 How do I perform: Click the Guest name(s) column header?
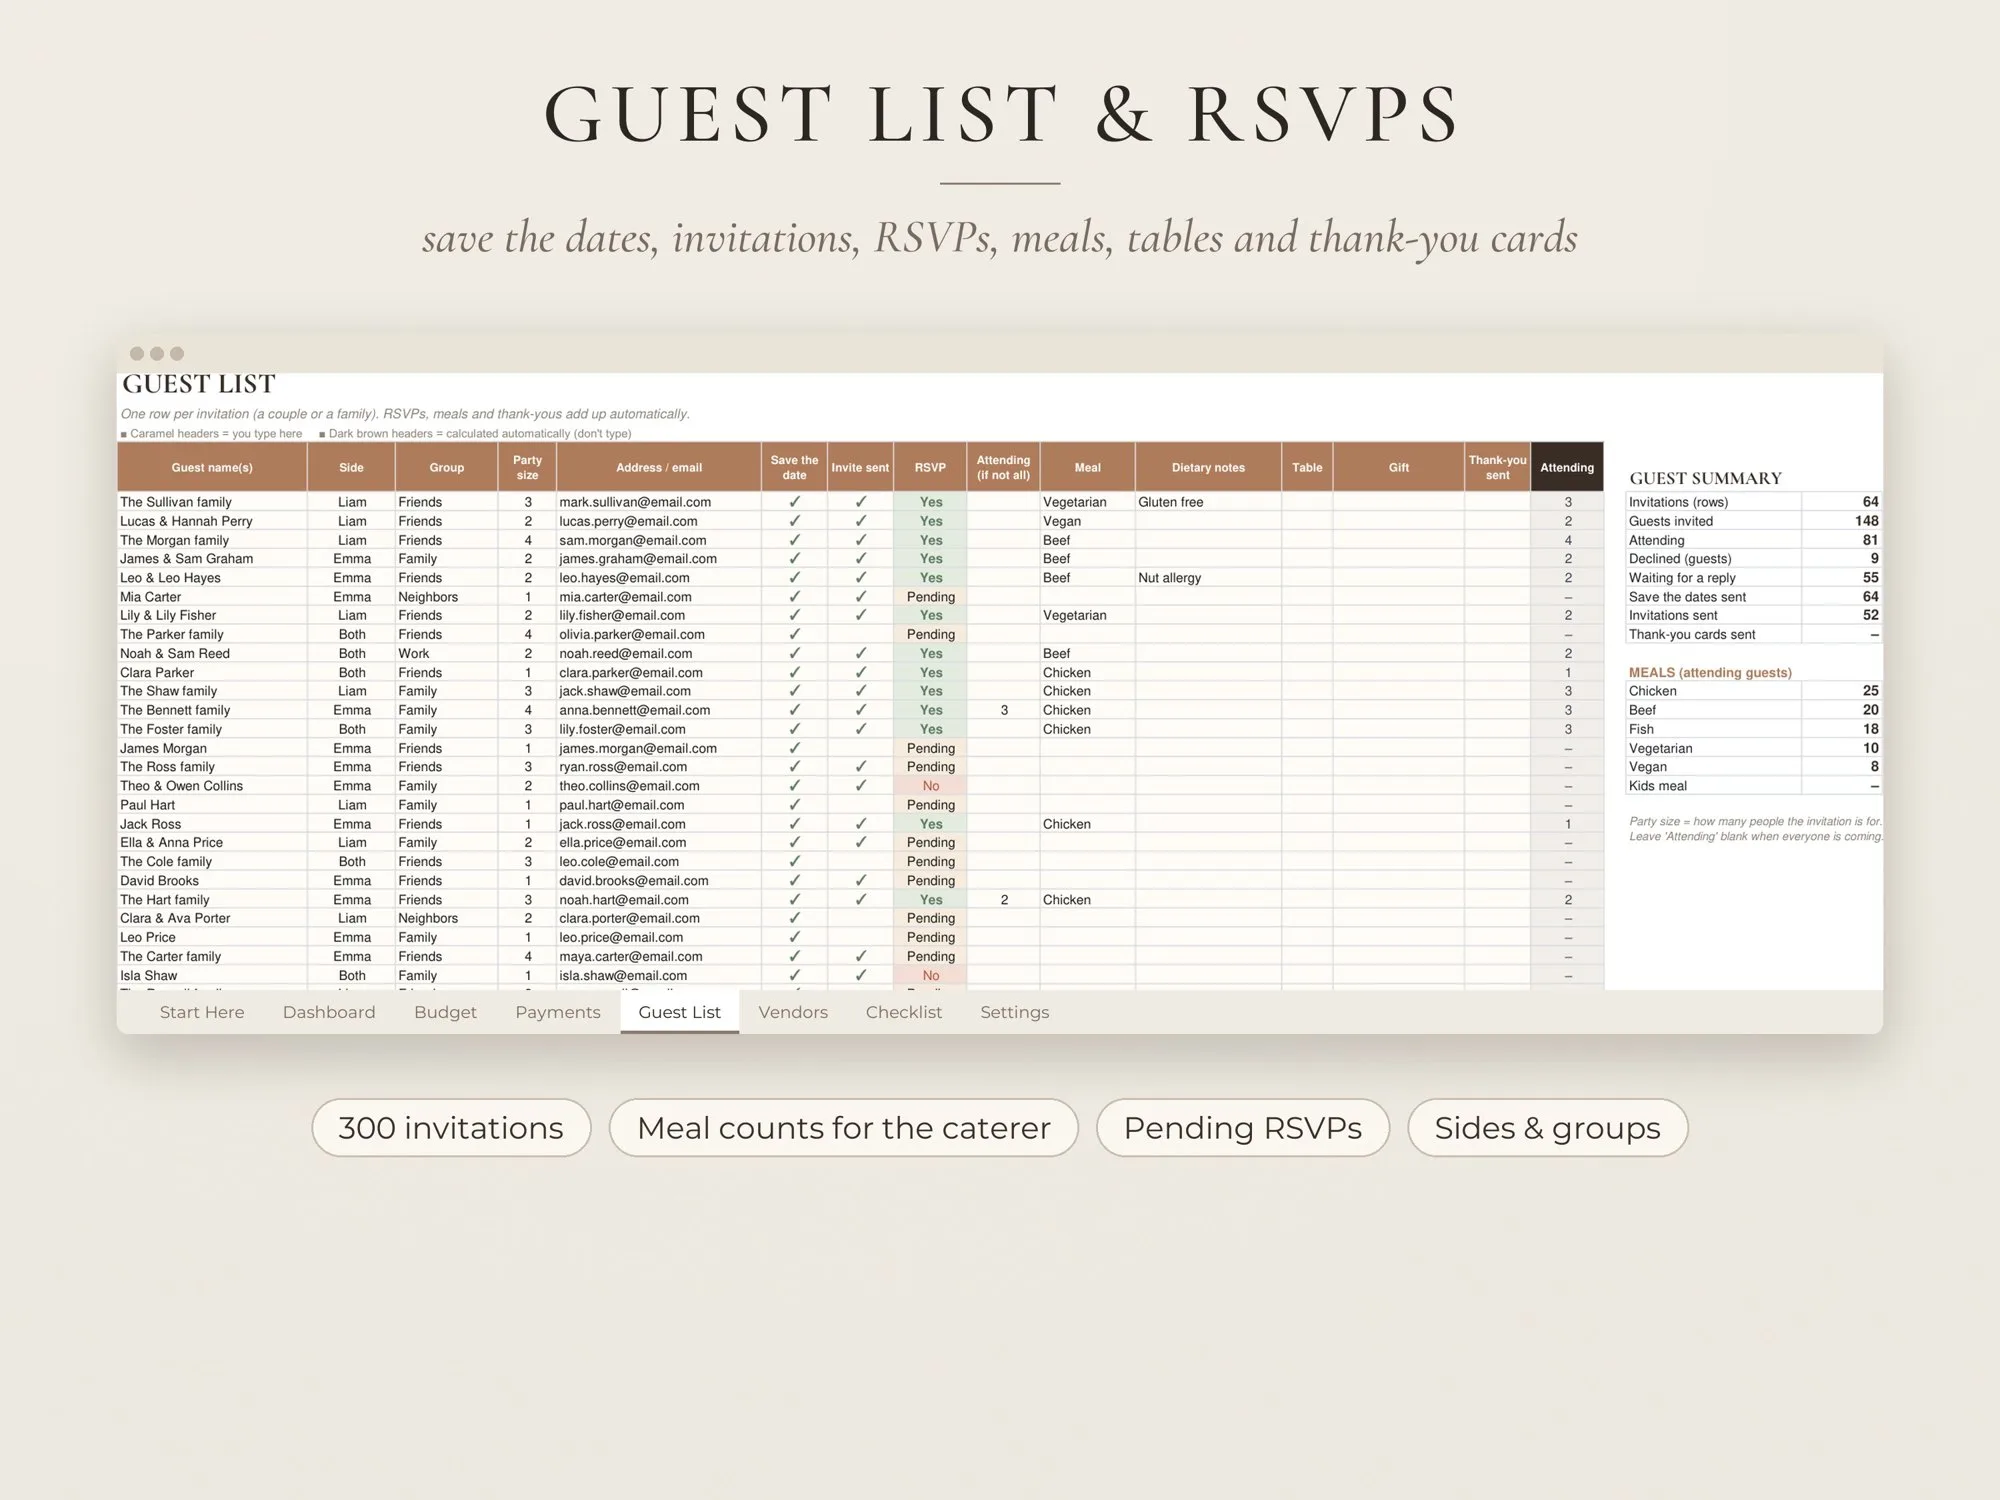coord(212,467)
